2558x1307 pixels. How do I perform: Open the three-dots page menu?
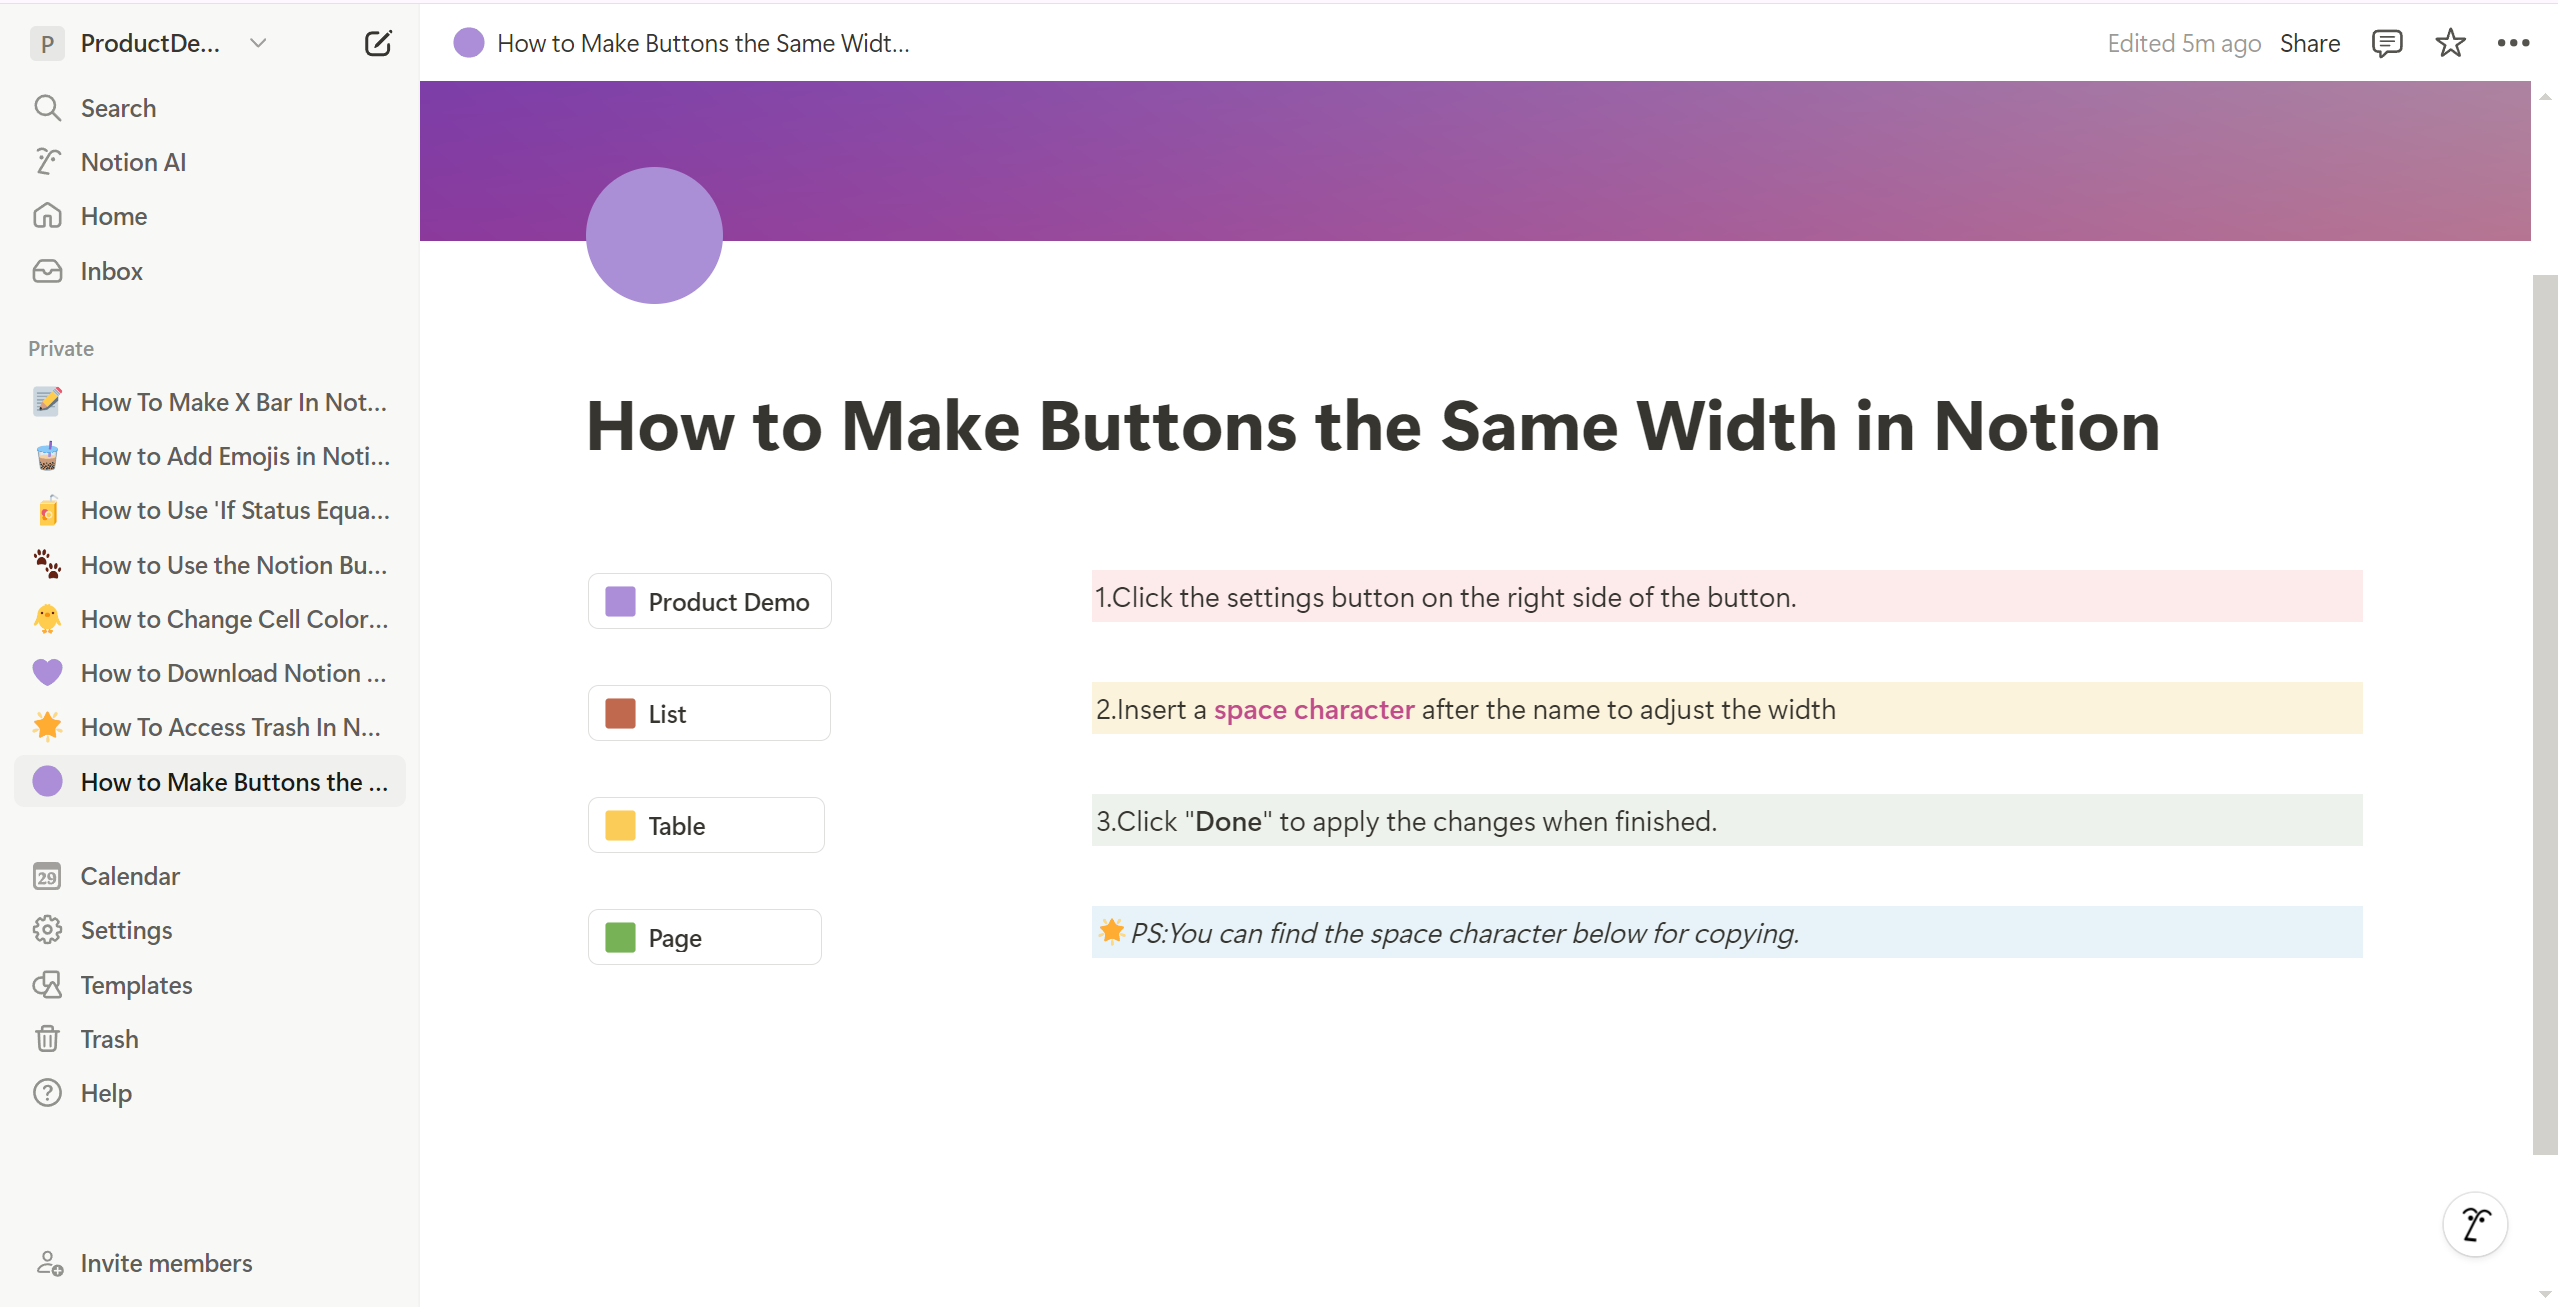pos(2513,43)
